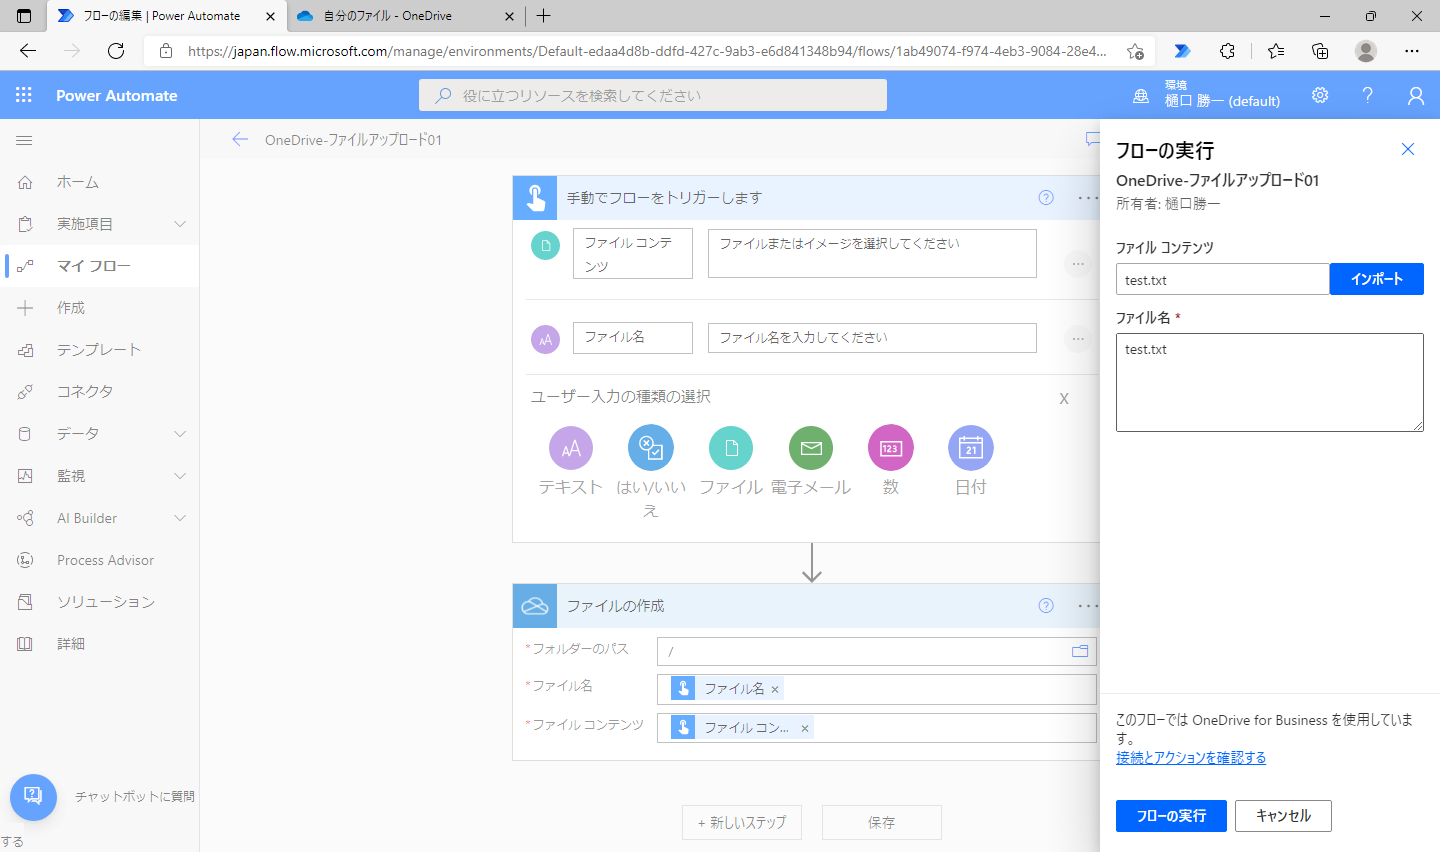
Task: Choose 電子メール input type
Action: (811, 448)
